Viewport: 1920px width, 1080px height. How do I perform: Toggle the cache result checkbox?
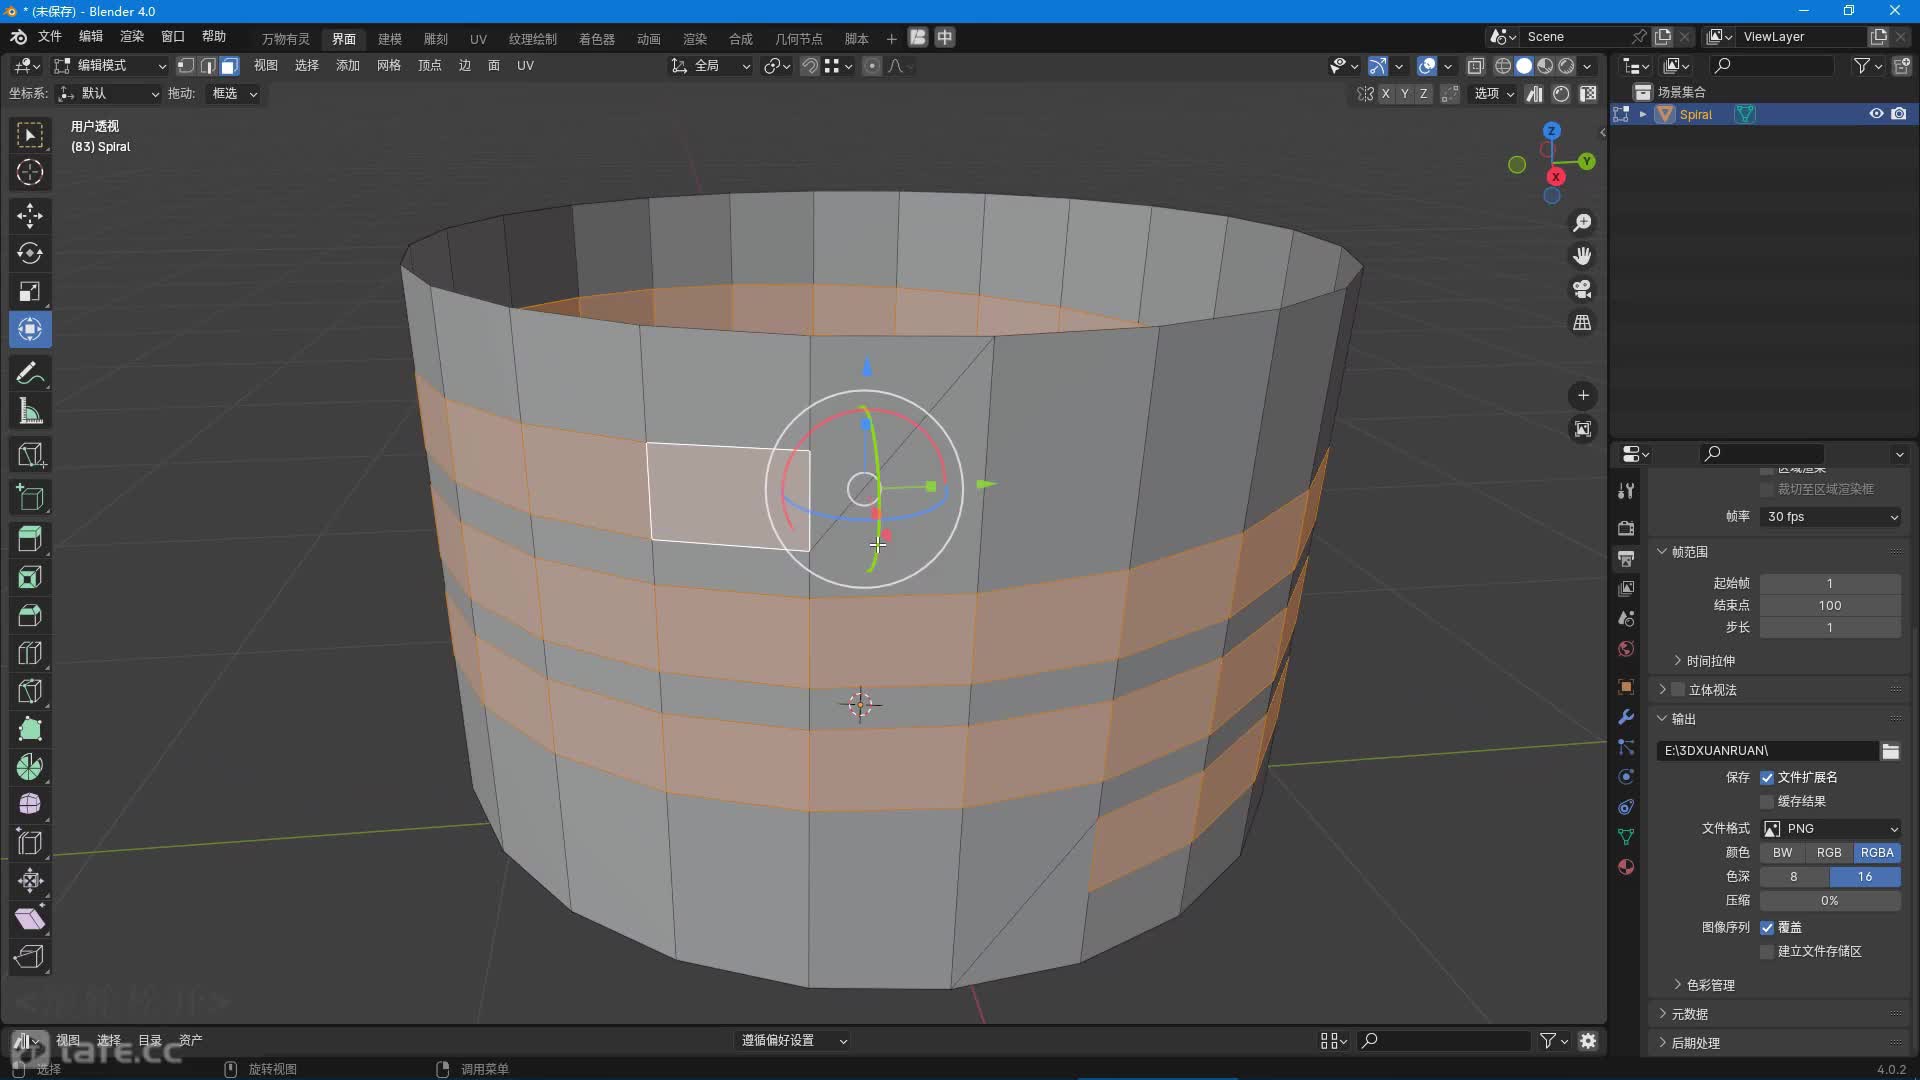(1767, 802)
